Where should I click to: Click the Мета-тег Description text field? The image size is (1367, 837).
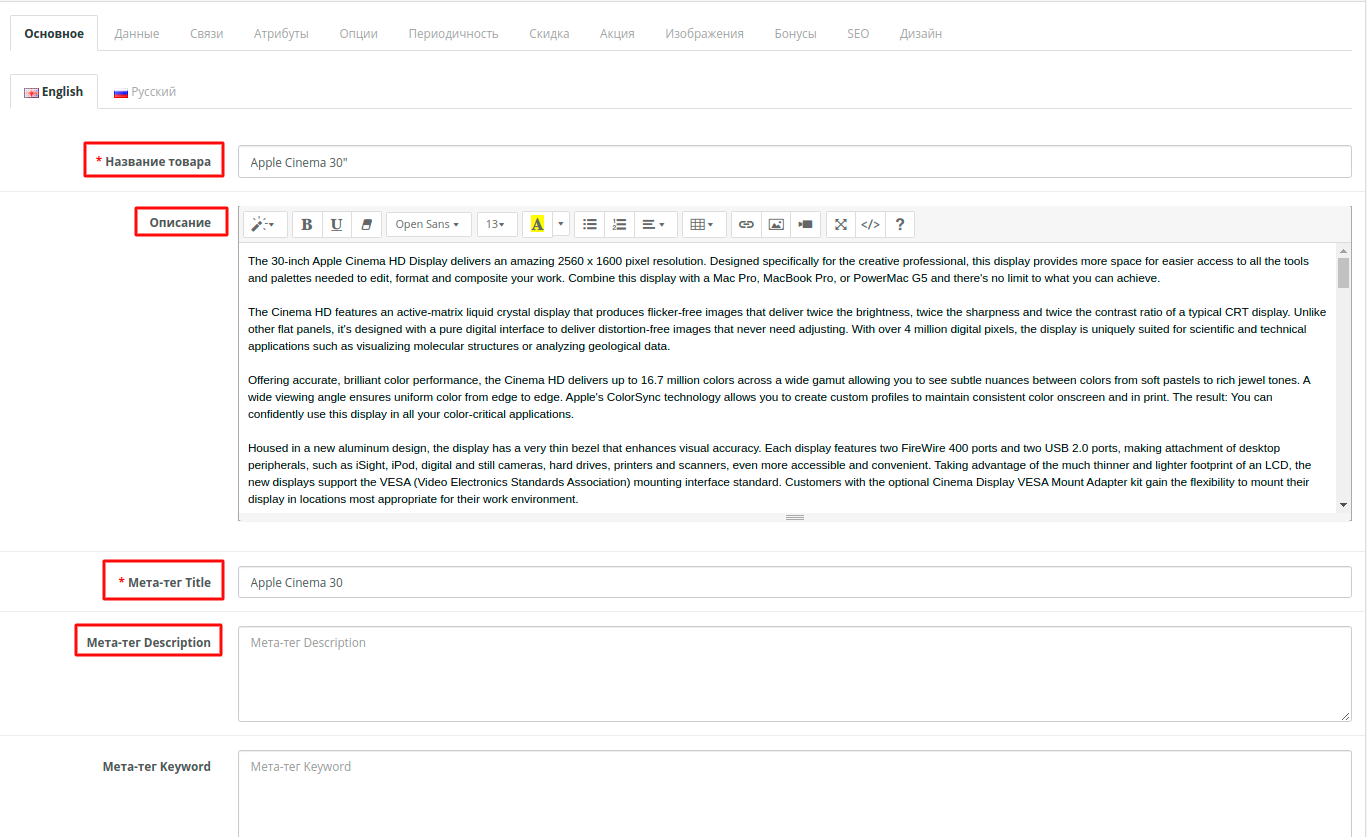point(794,673)
